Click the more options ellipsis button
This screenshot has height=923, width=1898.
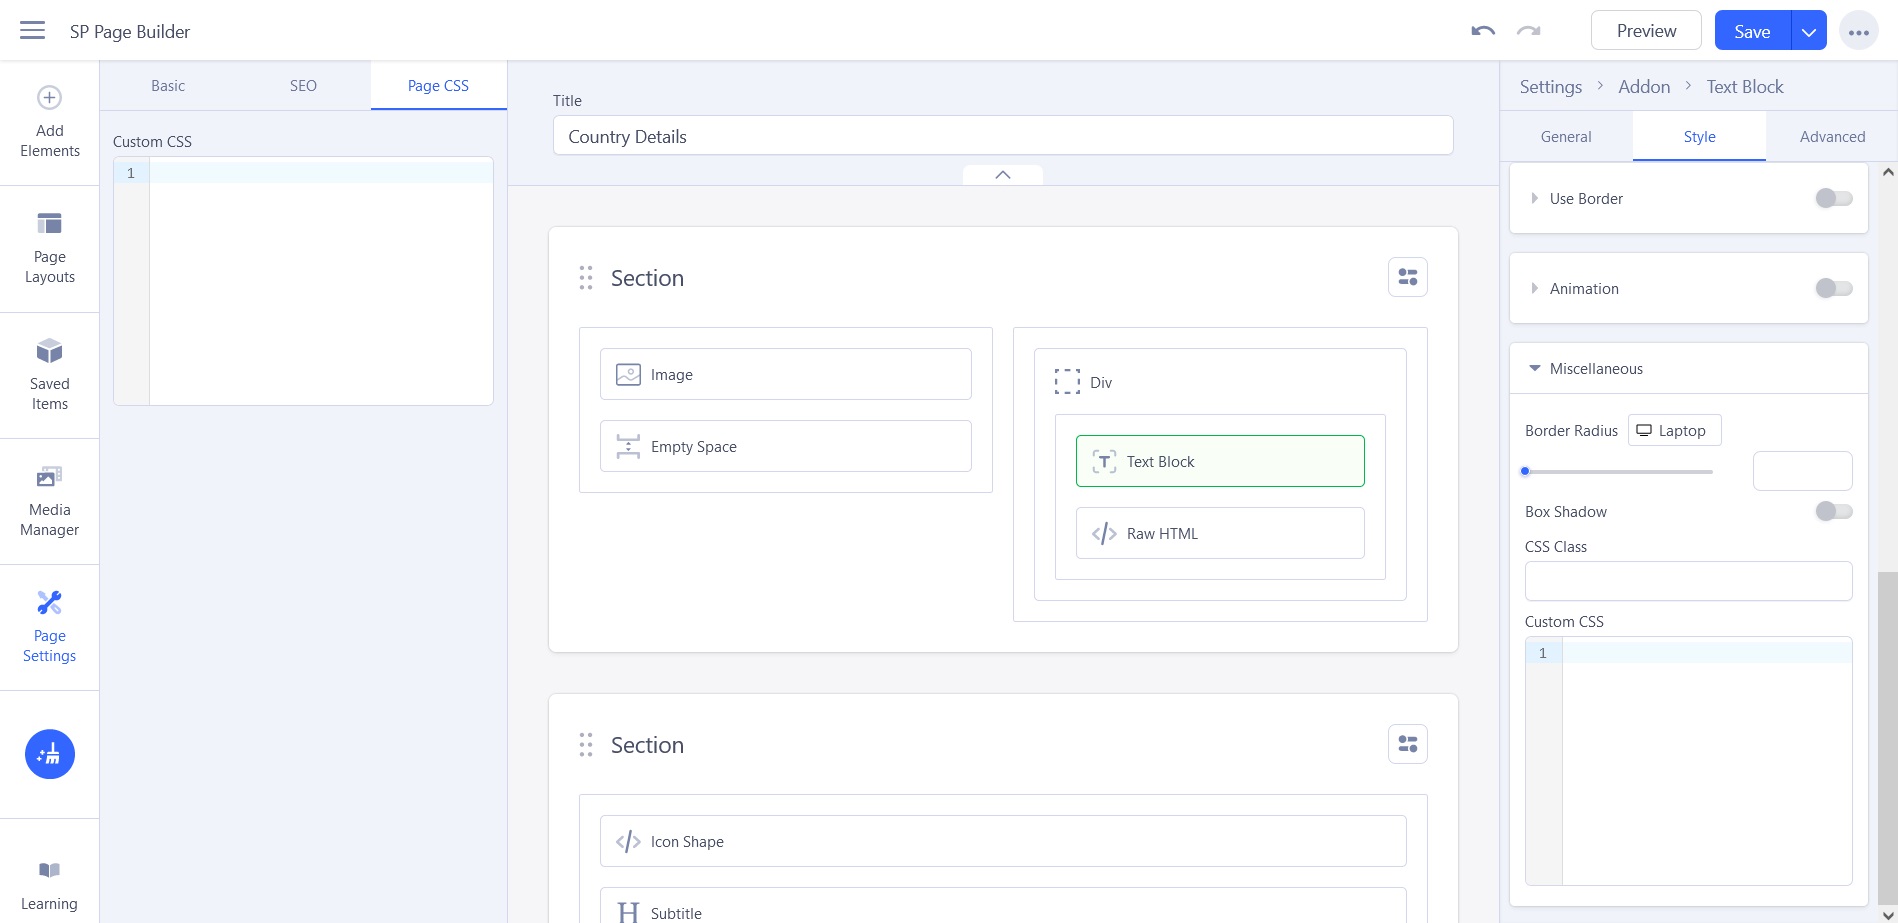click(1858, 31)
